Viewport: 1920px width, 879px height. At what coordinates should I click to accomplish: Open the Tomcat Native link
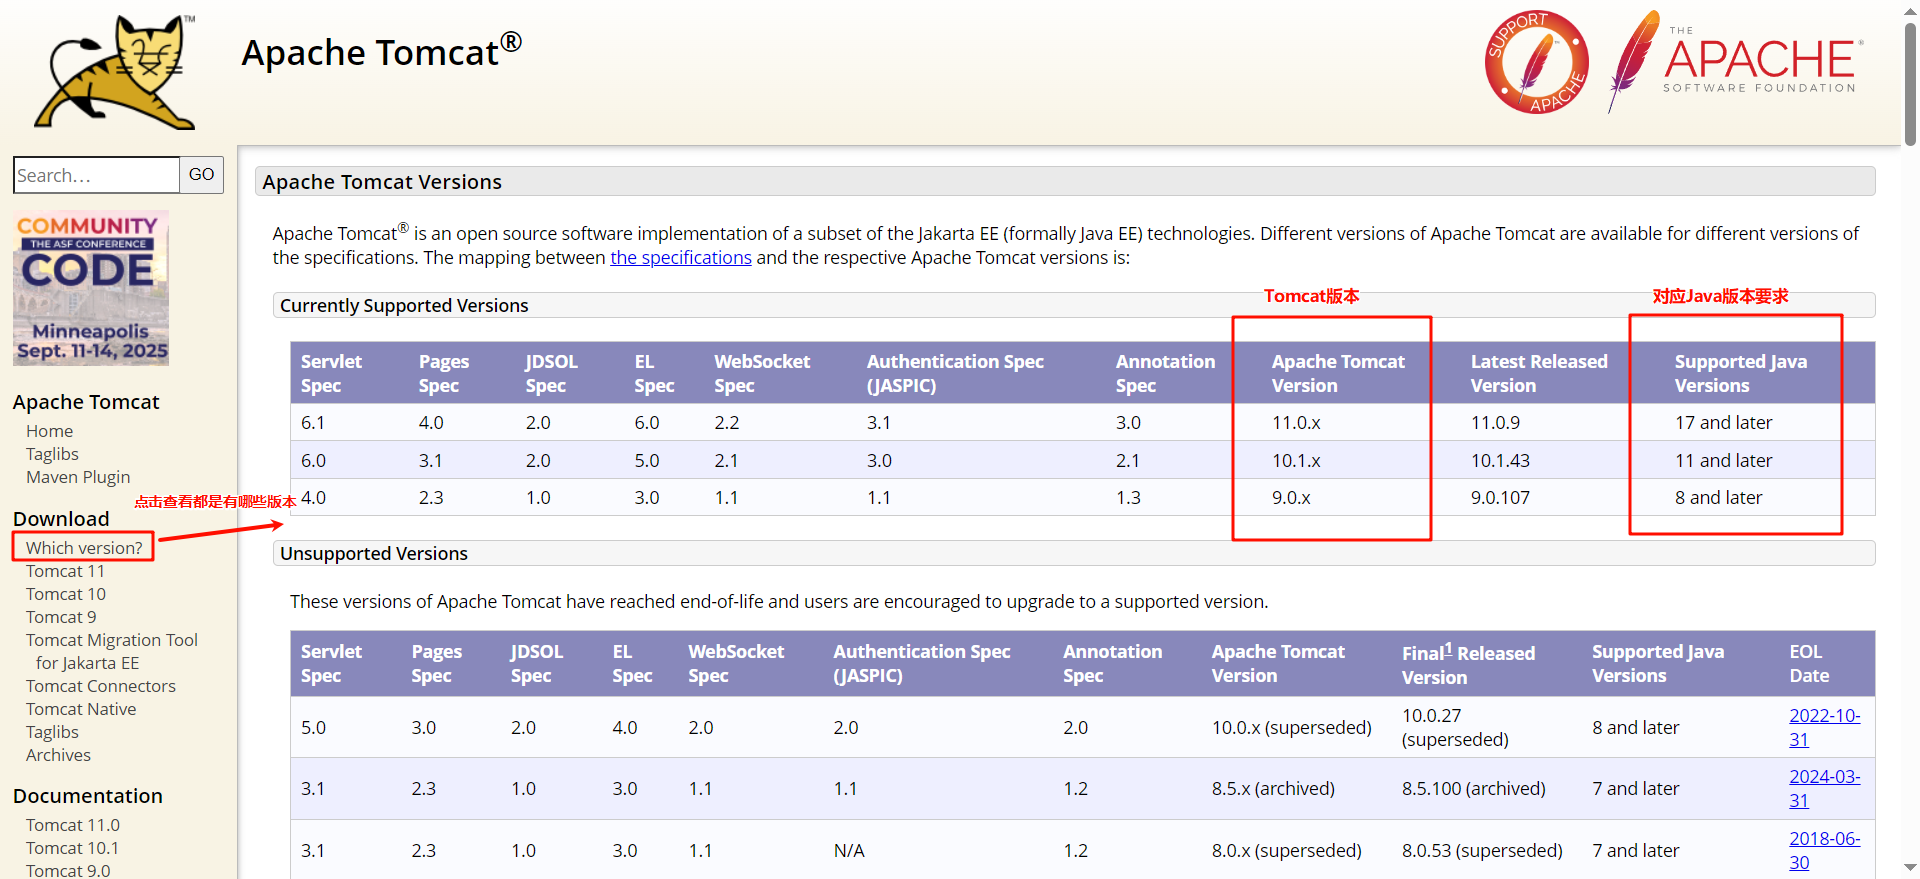click(x=81, y=709)
